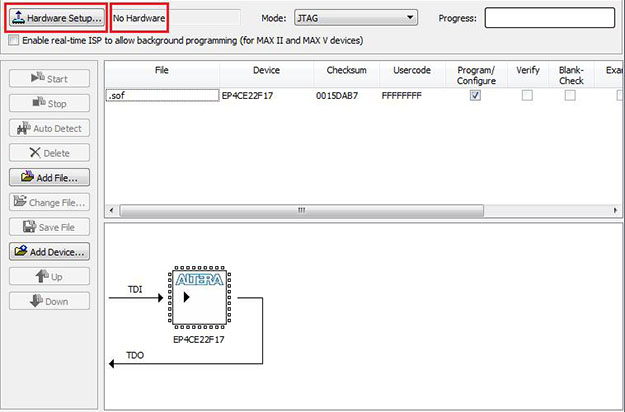Screen dimensions: 625x412
Task: Run Auto Detect for devices
Action: [x=50, y=128]
